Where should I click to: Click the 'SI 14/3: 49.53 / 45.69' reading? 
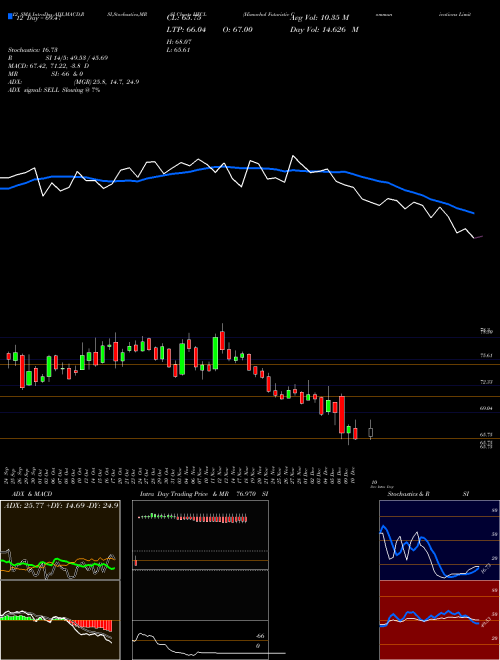click(77, 58)
